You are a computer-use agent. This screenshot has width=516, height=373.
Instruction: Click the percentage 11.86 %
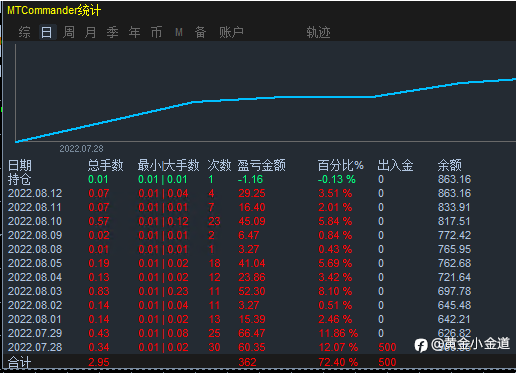click(x=338, y=333)
